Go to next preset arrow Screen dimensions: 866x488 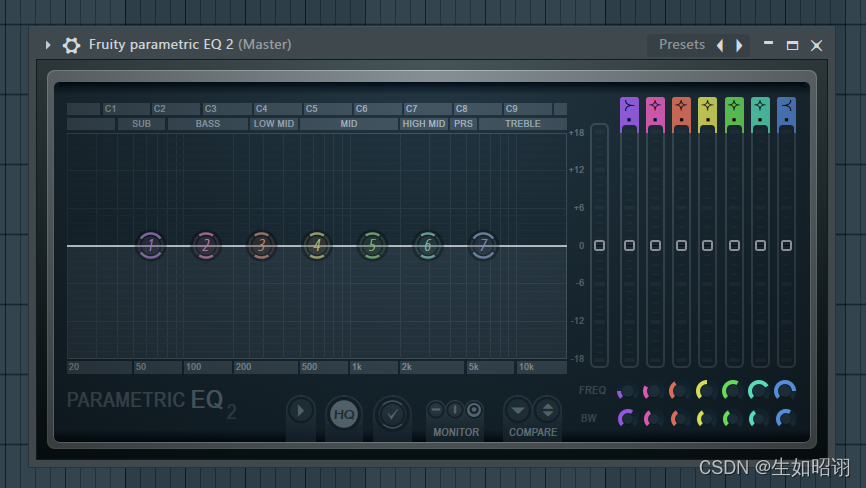click(739, 45)
